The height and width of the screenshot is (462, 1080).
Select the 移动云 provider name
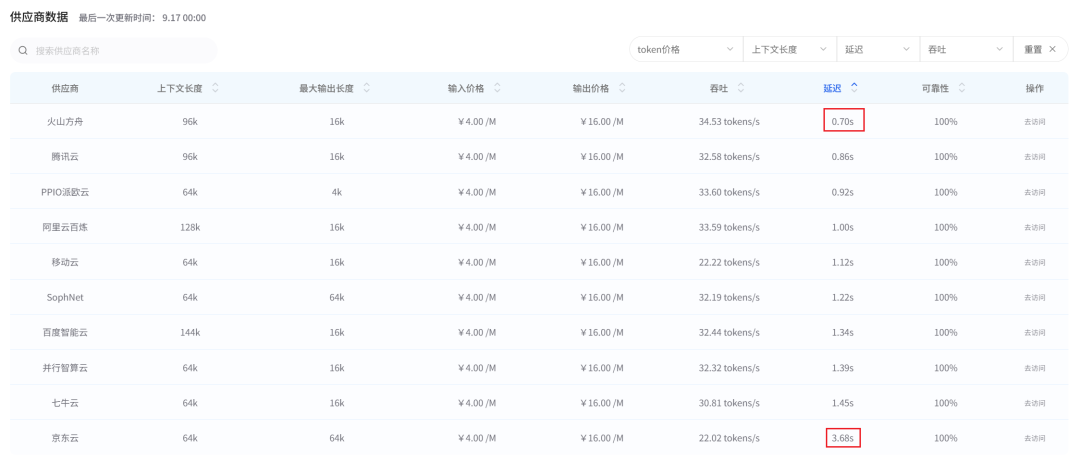click(65, 262)
